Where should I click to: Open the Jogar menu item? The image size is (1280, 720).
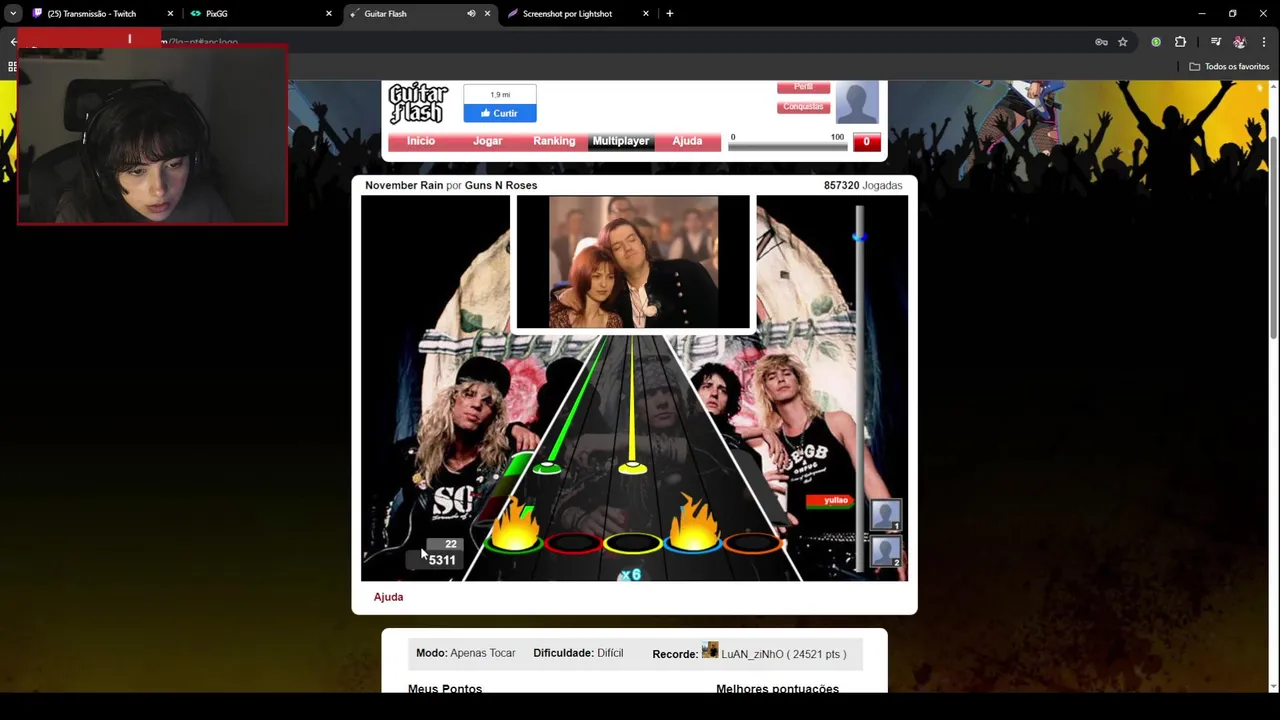coord(488,141)
